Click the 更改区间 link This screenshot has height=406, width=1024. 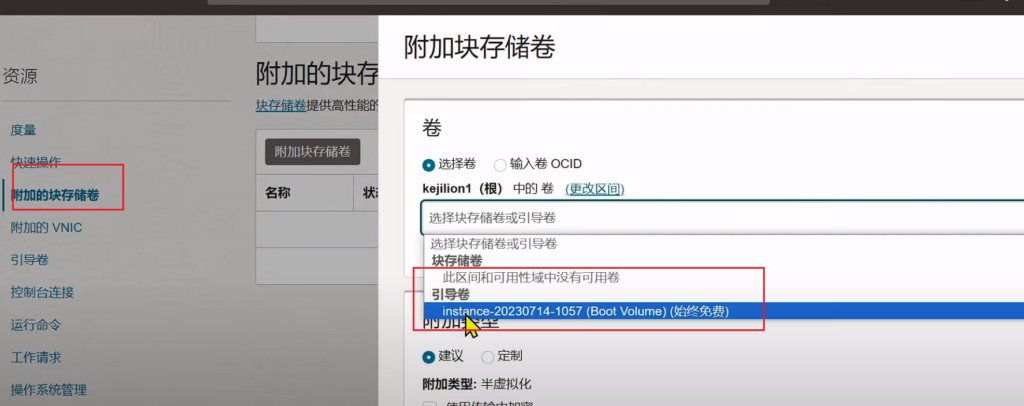(x=594, y=189)
